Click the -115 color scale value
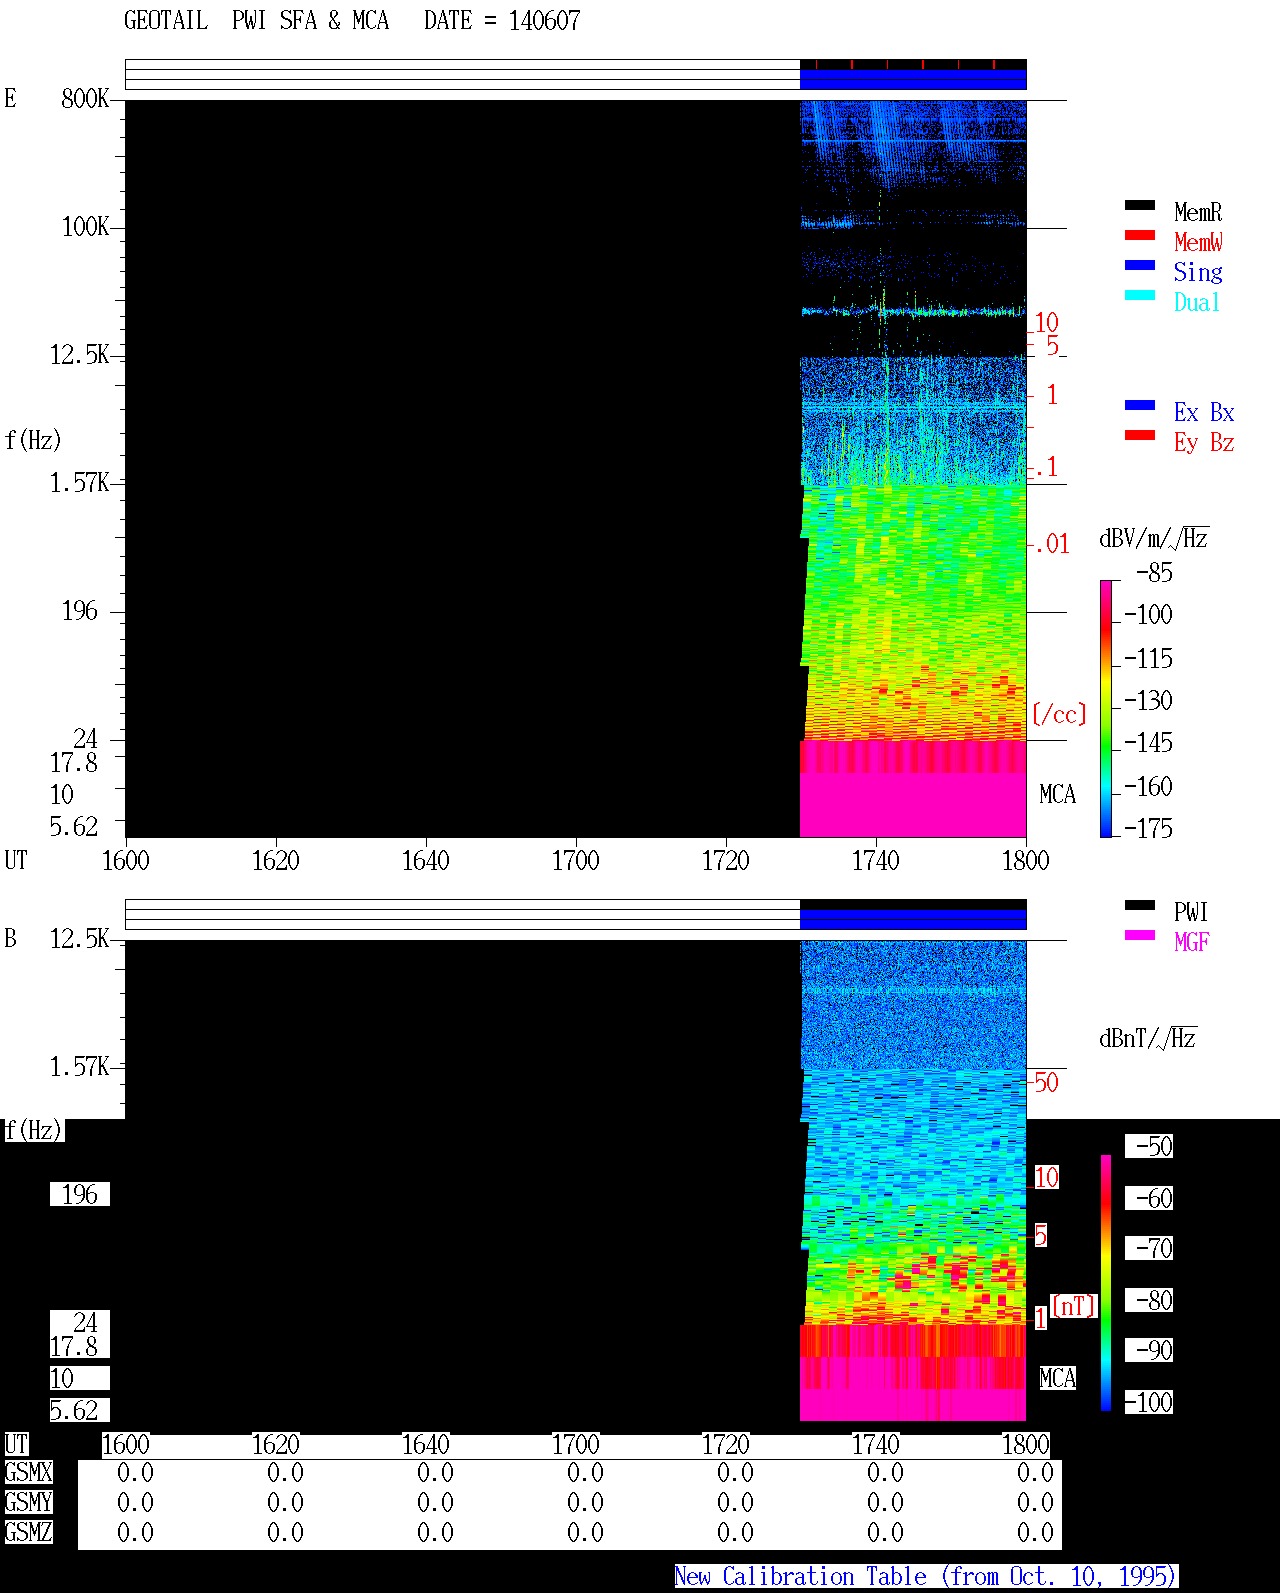The height and width of the screenshot is (1593, 1280). 1148,658
